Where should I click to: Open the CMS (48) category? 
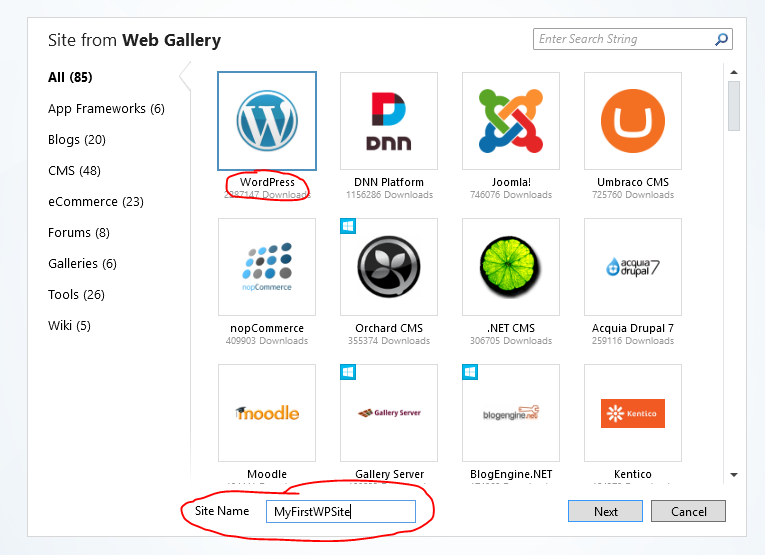pyautogui.click(x=74, y=171)
